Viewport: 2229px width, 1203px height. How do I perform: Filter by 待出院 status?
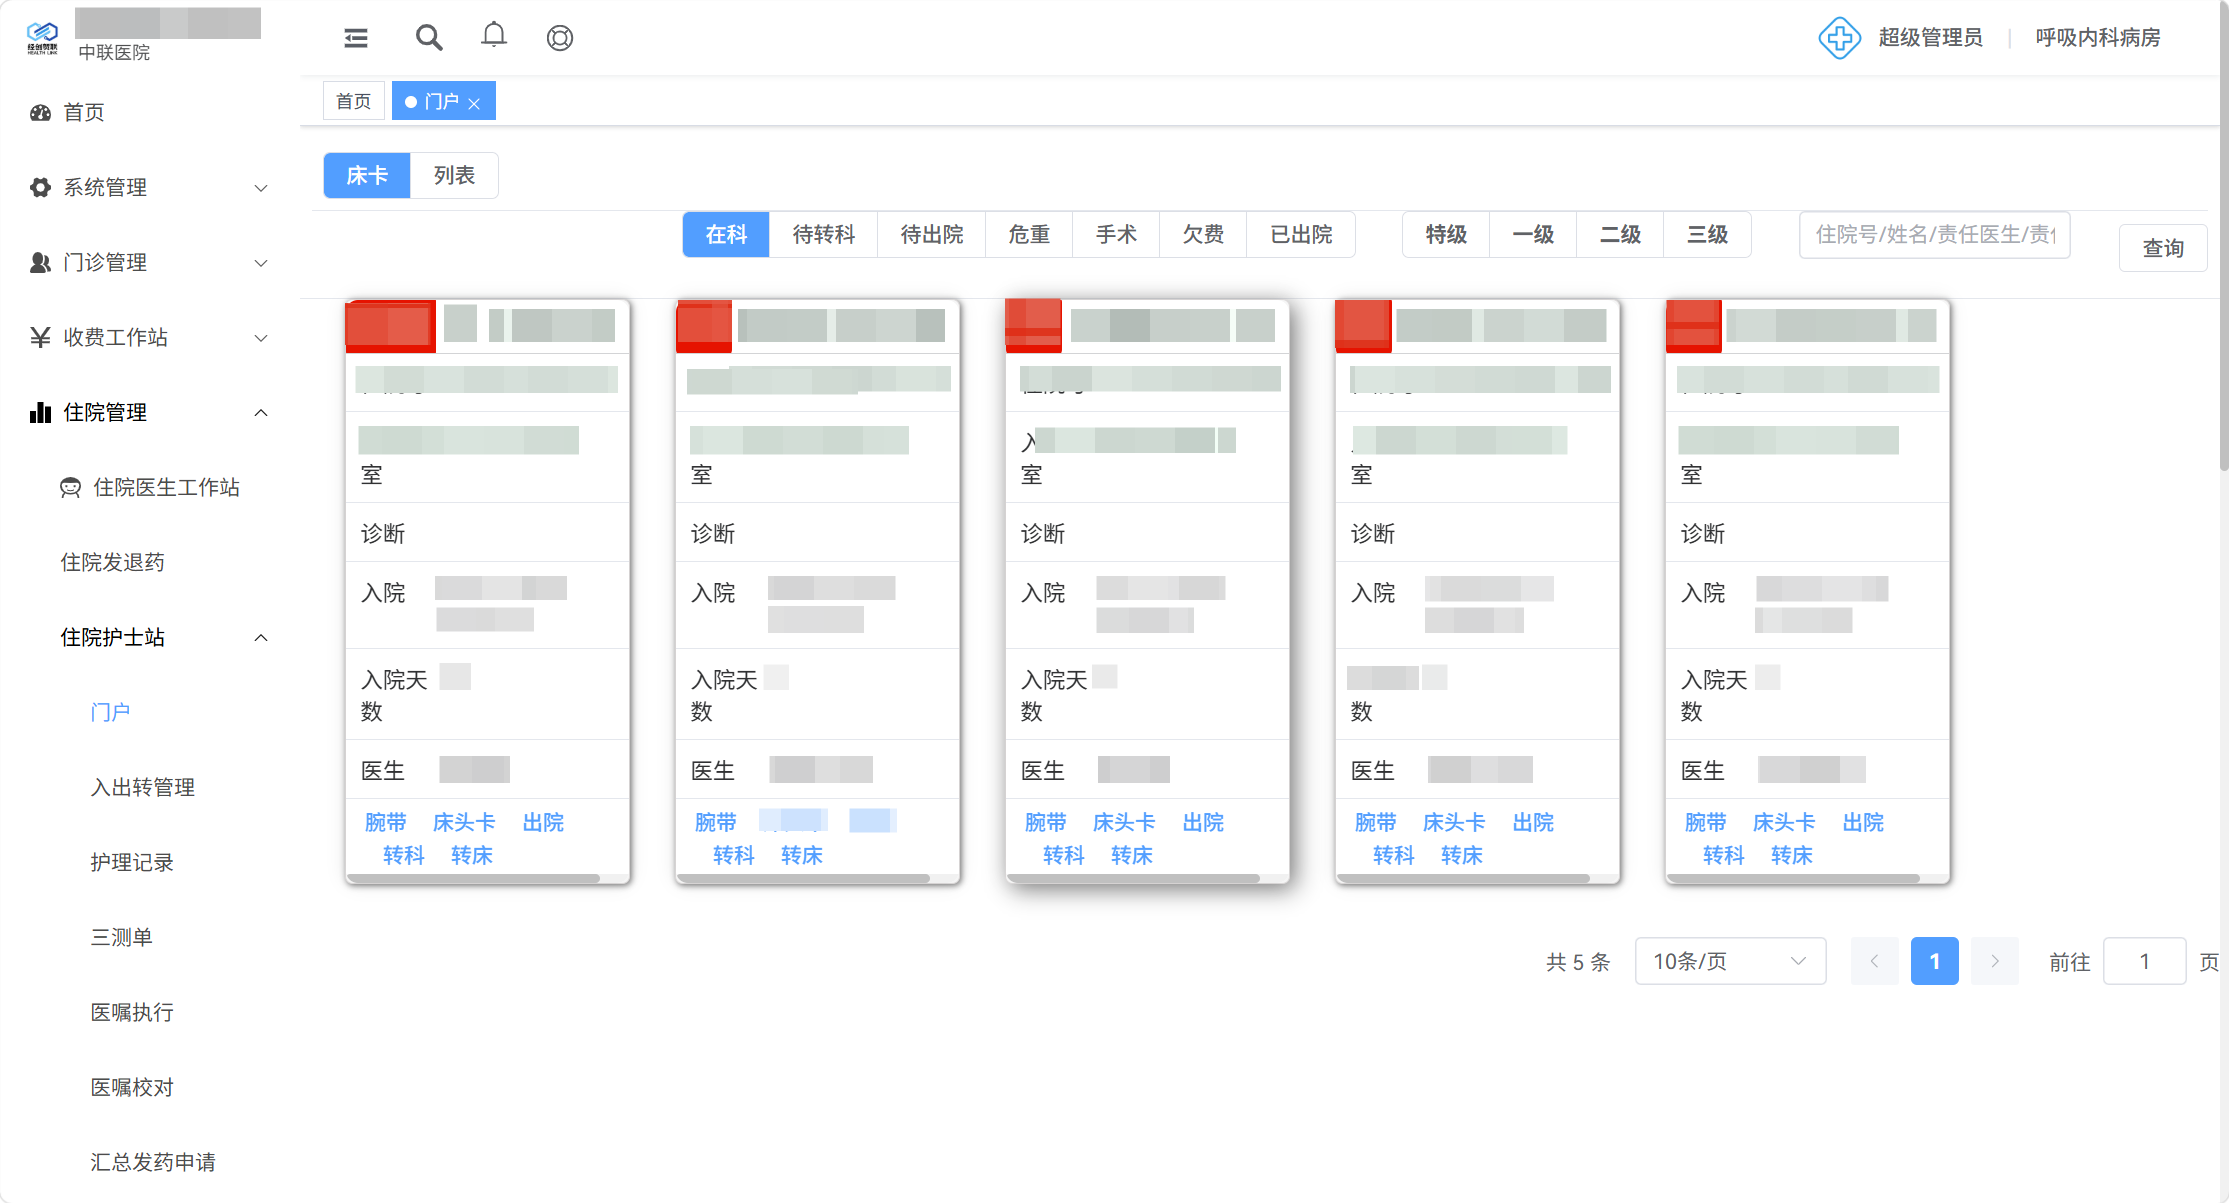point(931,234)
